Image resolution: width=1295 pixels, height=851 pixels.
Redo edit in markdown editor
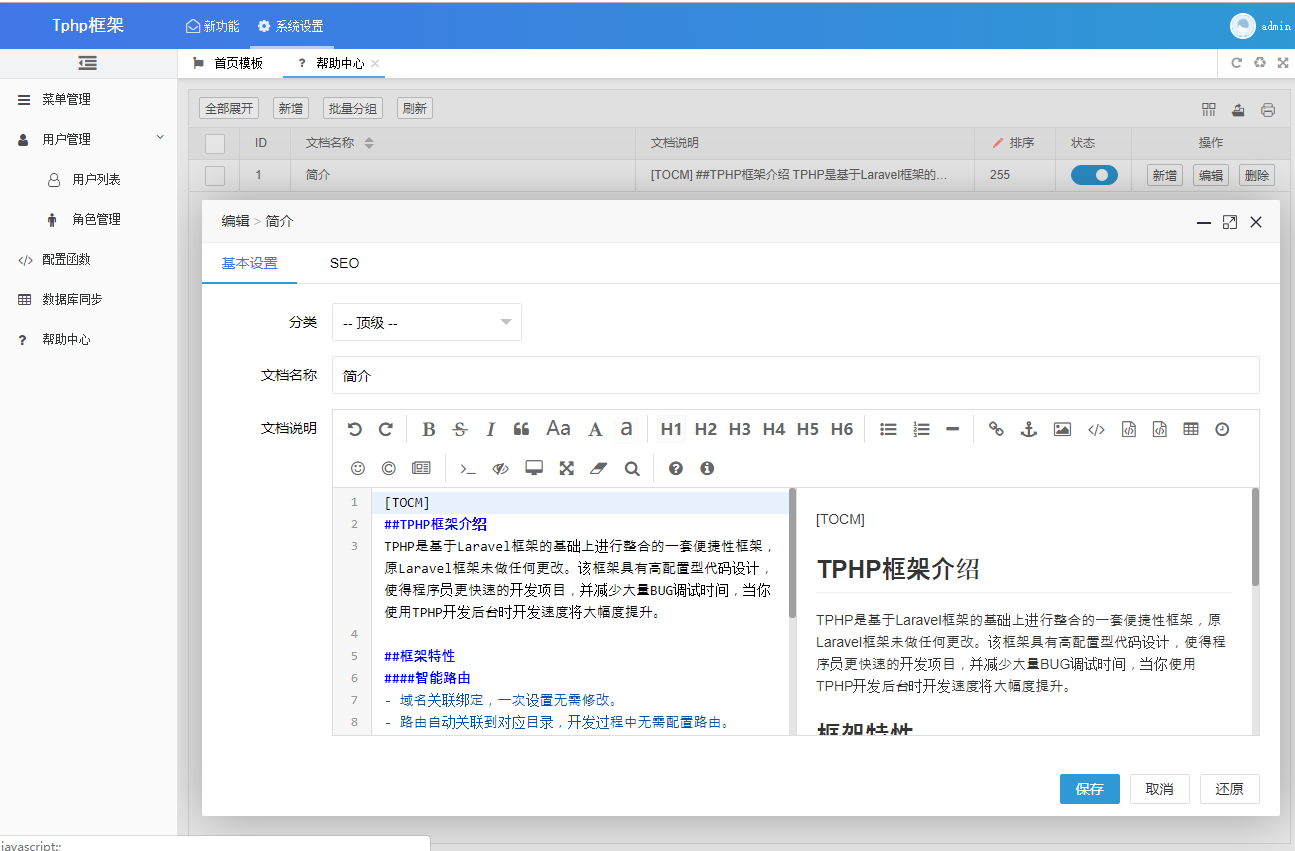[x=385, y=429]
